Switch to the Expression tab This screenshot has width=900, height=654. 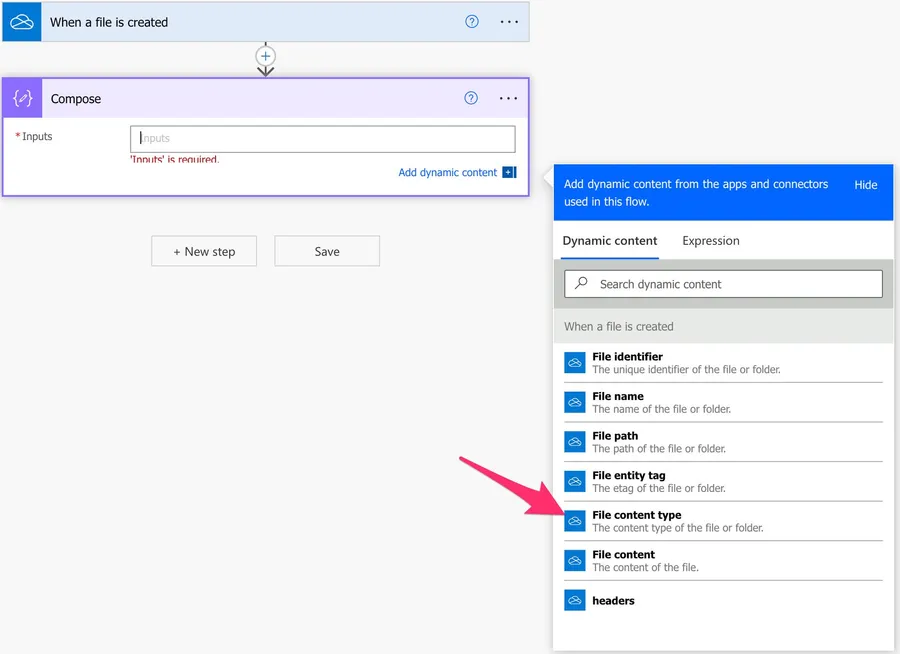pos(710,241)
